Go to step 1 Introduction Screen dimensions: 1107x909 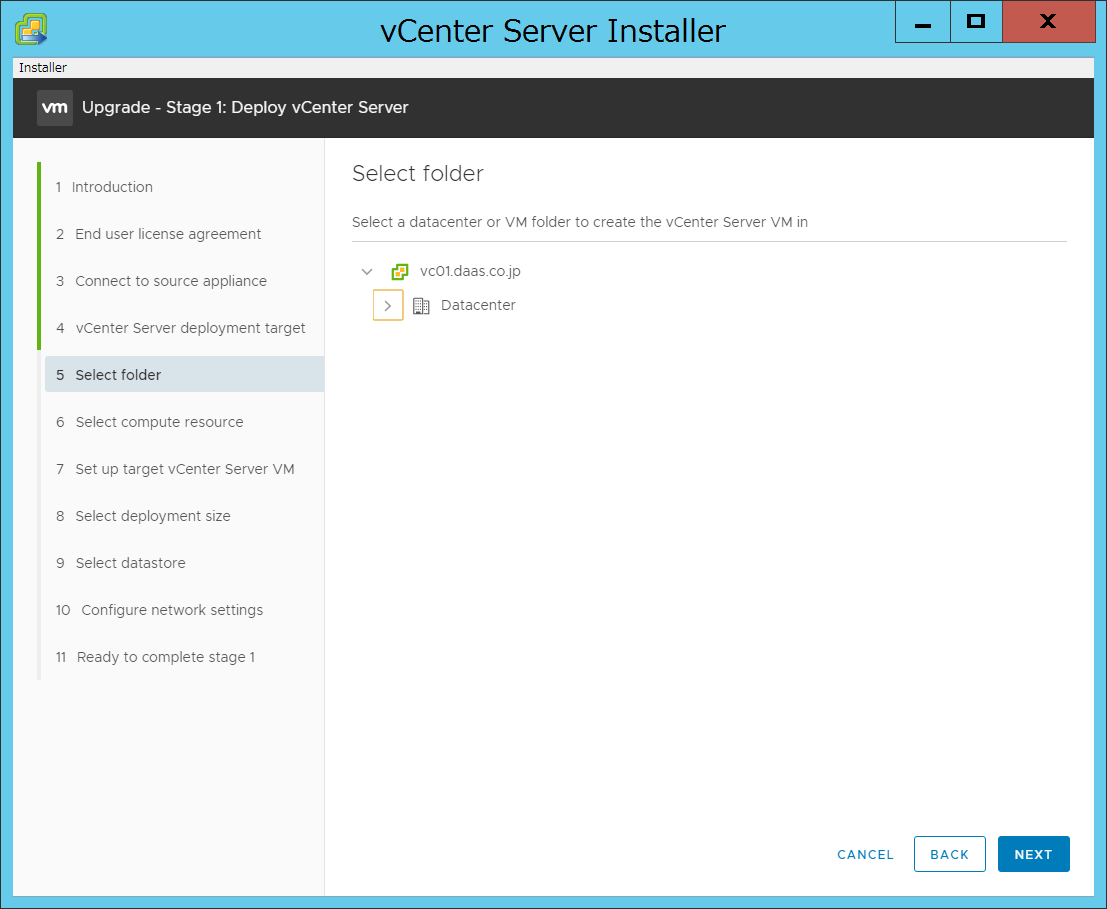104,187
